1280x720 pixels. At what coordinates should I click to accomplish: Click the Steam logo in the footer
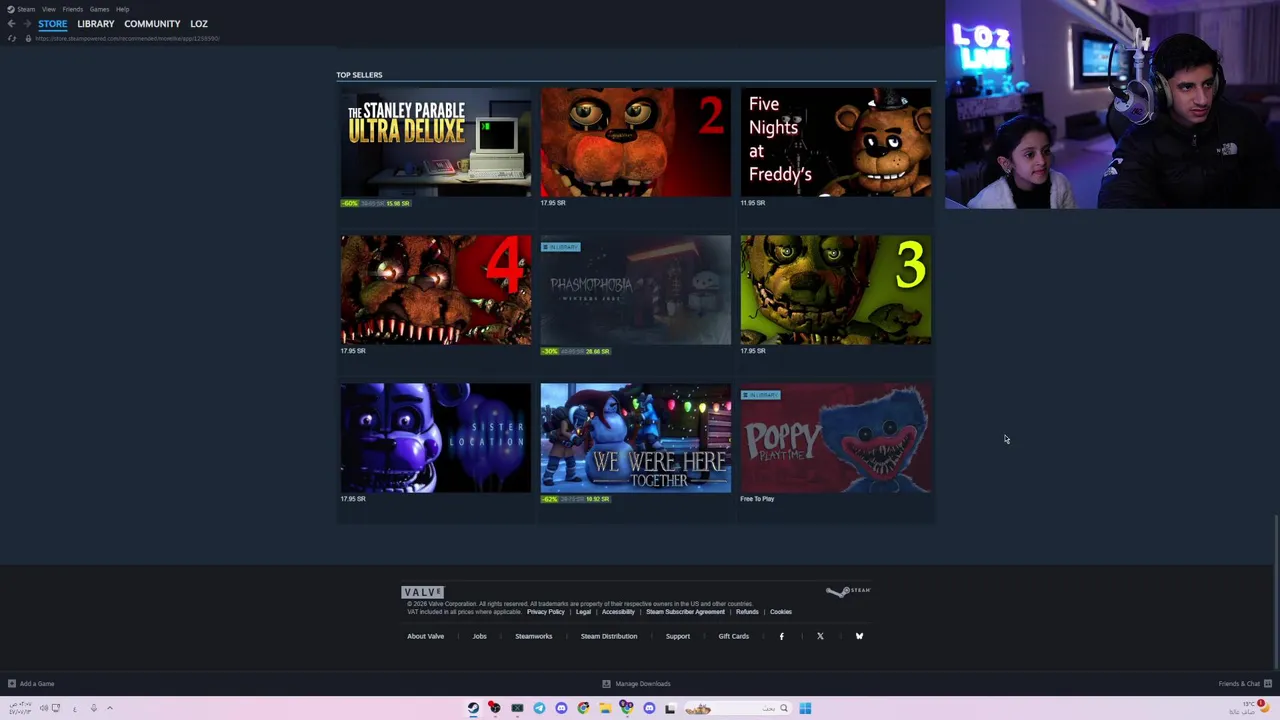(848, 591)
